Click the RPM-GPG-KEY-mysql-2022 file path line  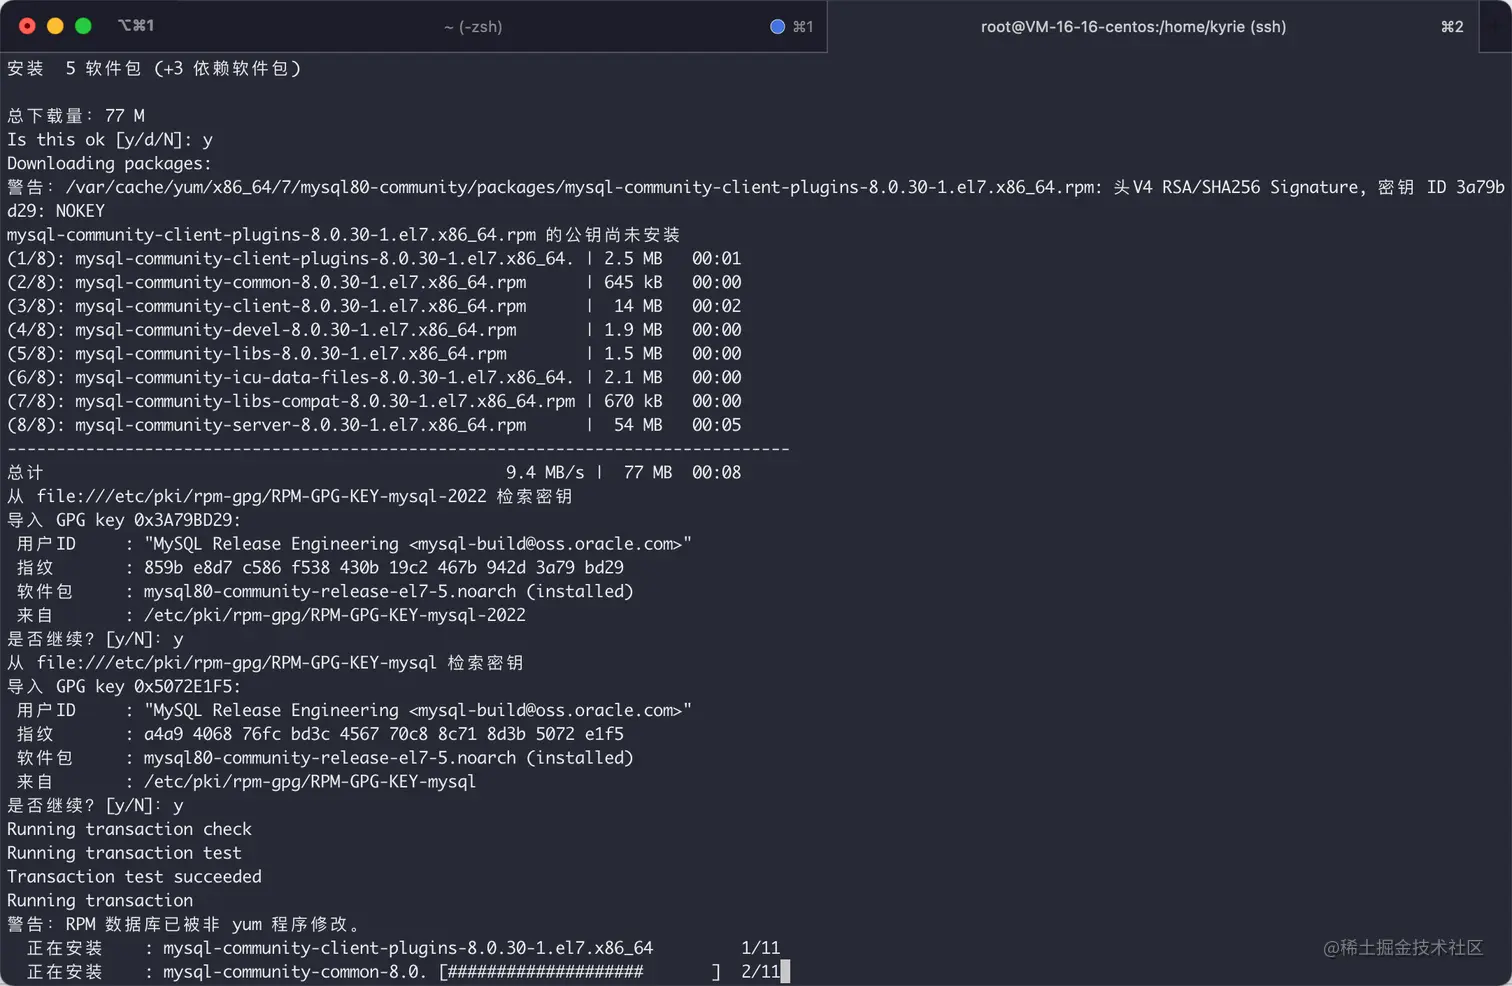coord(290,496)
